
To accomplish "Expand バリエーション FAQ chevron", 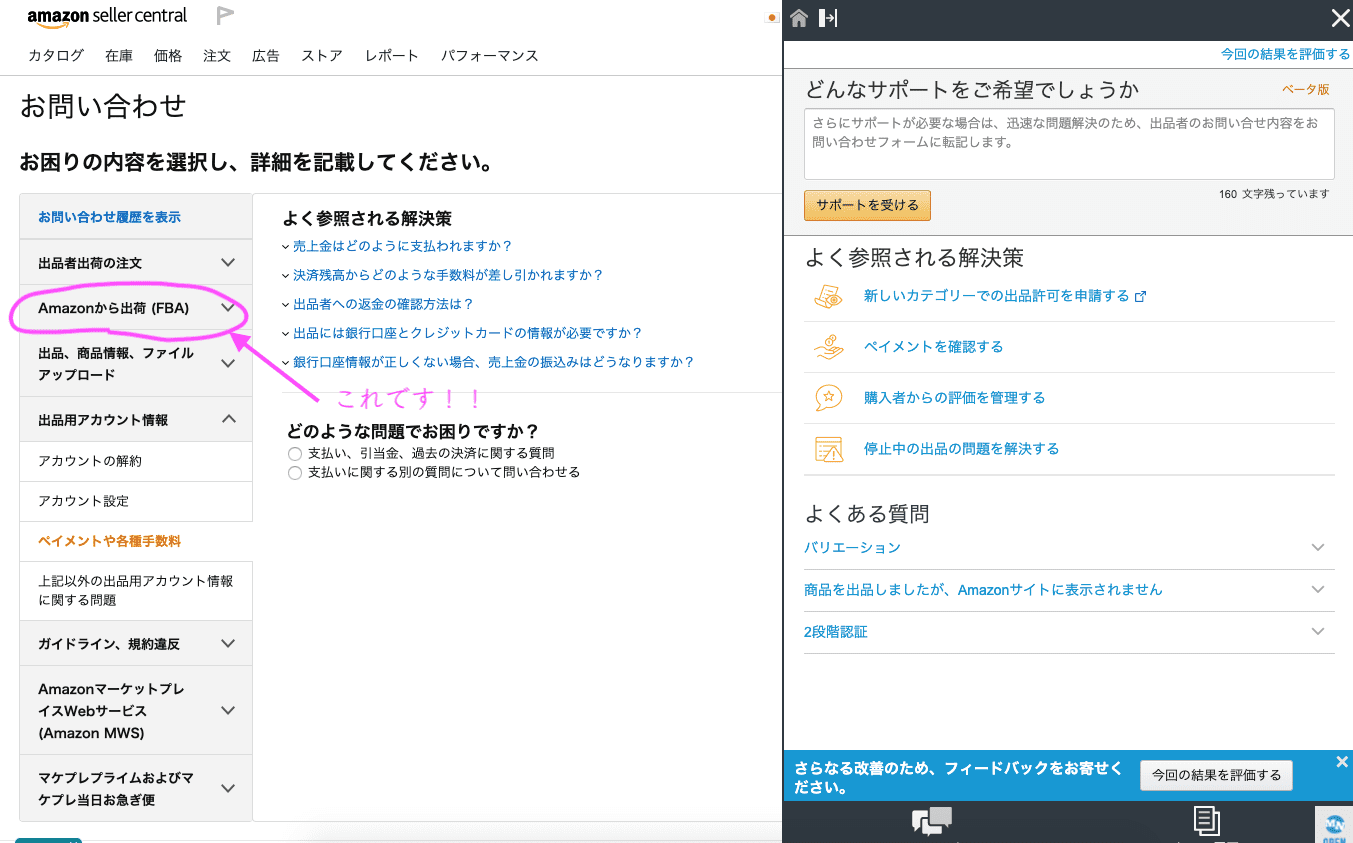I will click(1318, 548).
